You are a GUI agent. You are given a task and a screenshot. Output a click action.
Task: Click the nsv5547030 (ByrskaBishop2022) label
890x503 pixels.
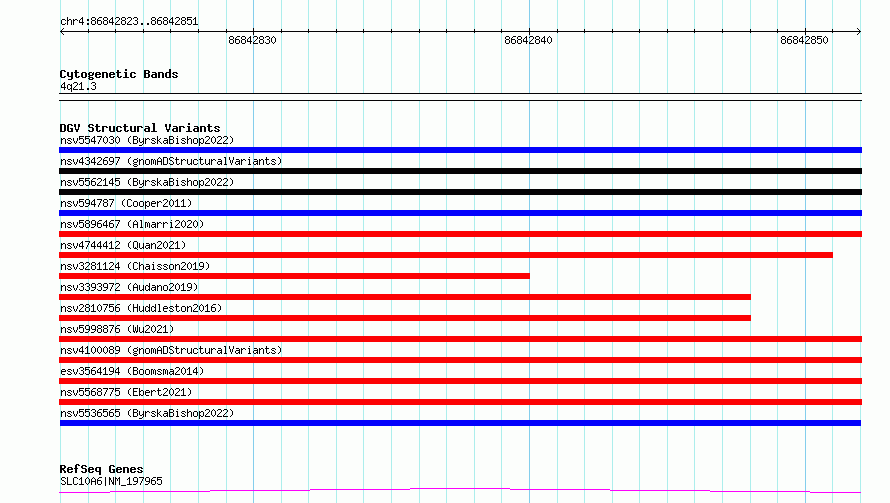coord(147,140)
